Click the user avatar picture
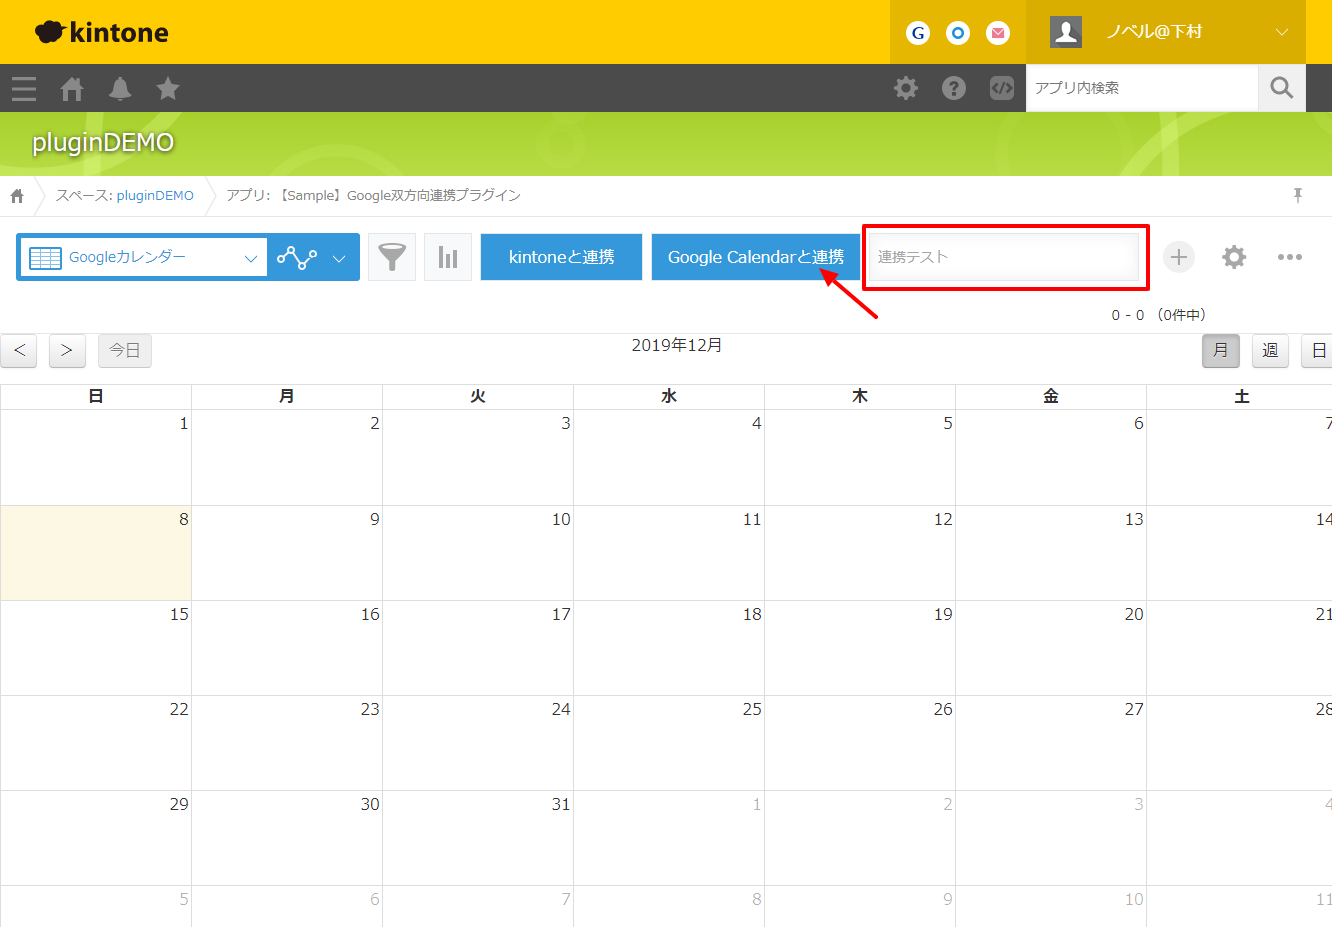Screen dimensions: 1332x927 click(x=1066, y=32)
